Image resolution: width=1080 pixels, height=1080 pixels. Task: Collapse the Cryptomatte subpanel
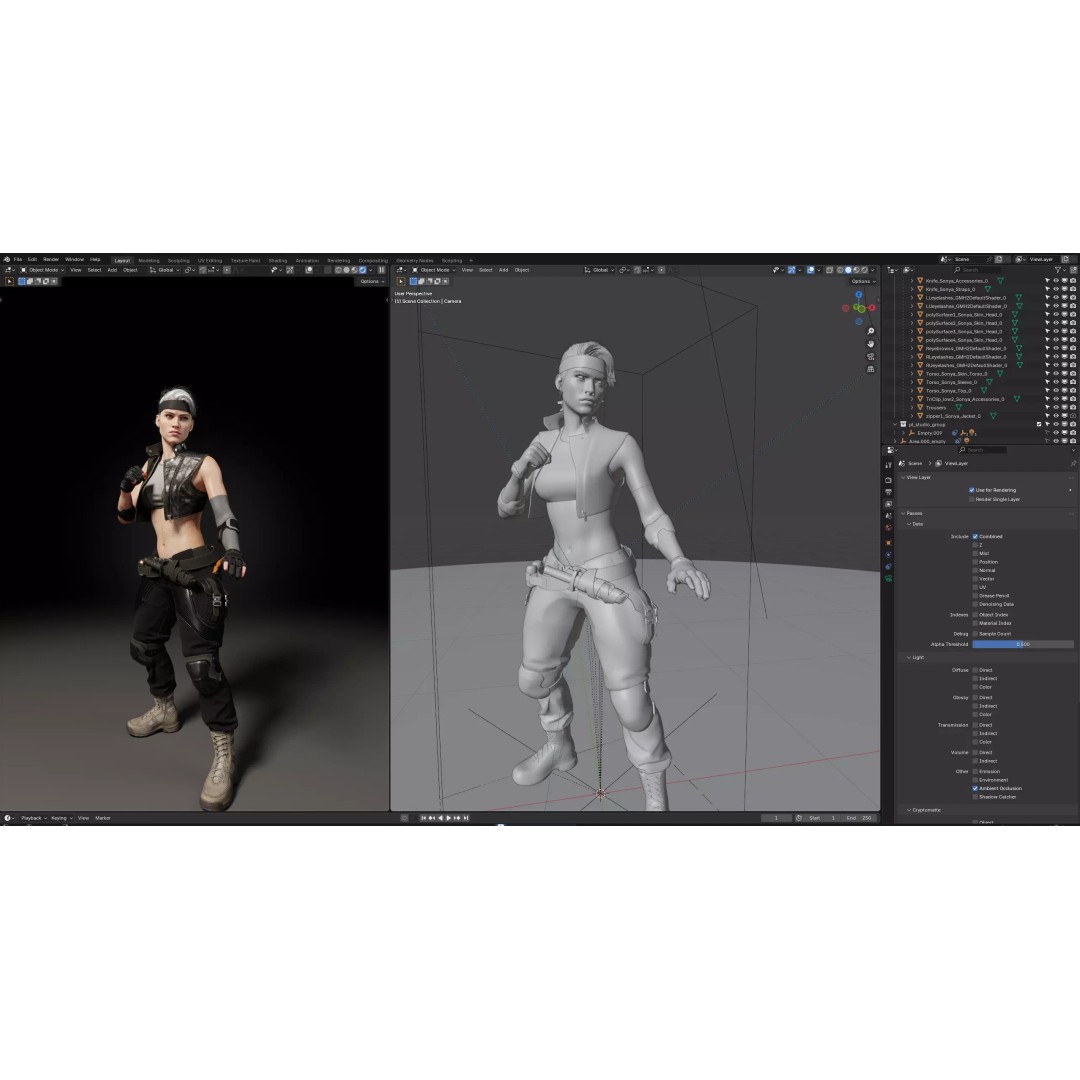[x=924, y=810]
